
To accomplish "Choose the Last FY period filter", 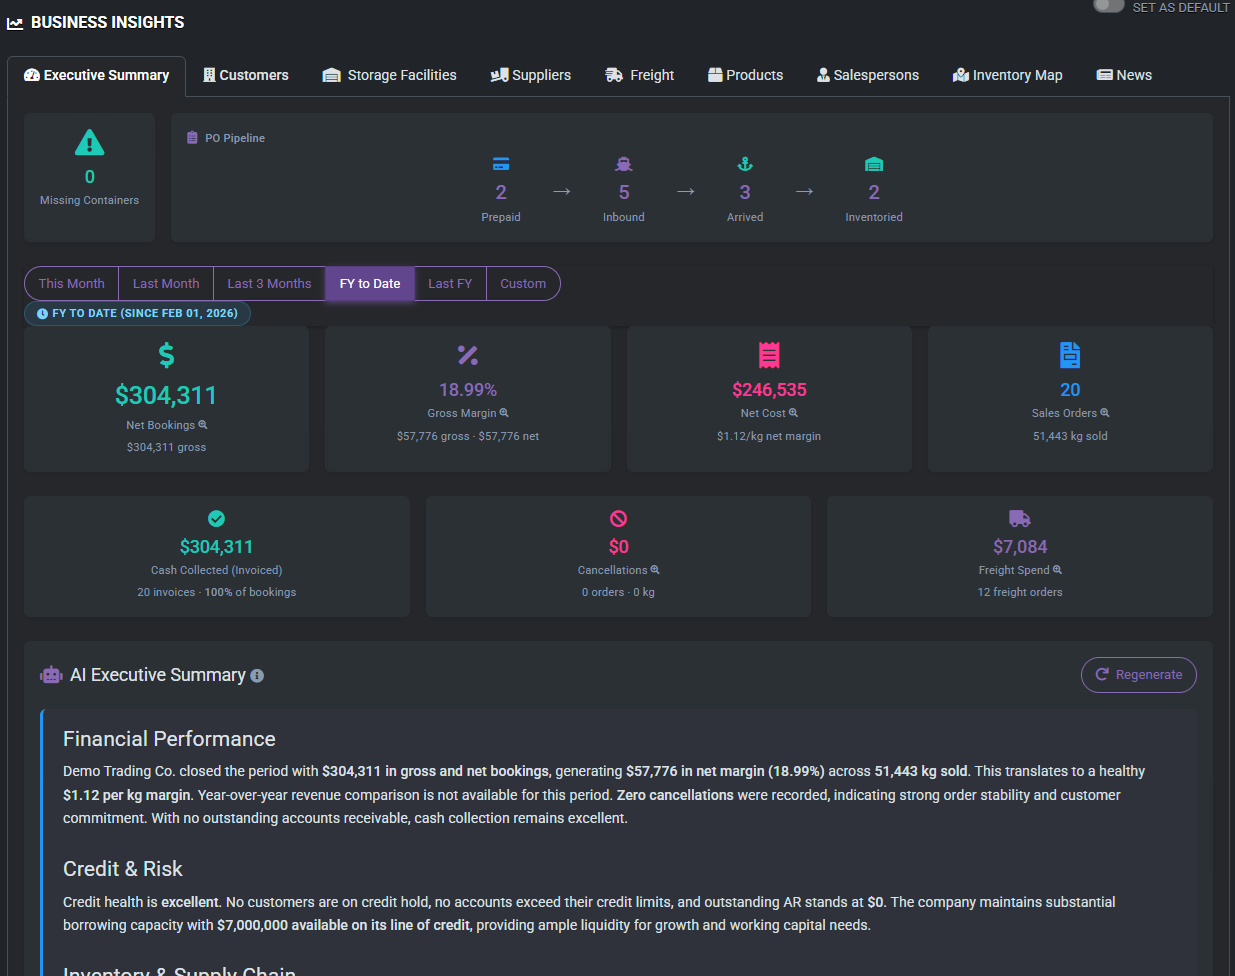I will pos(450,284).
